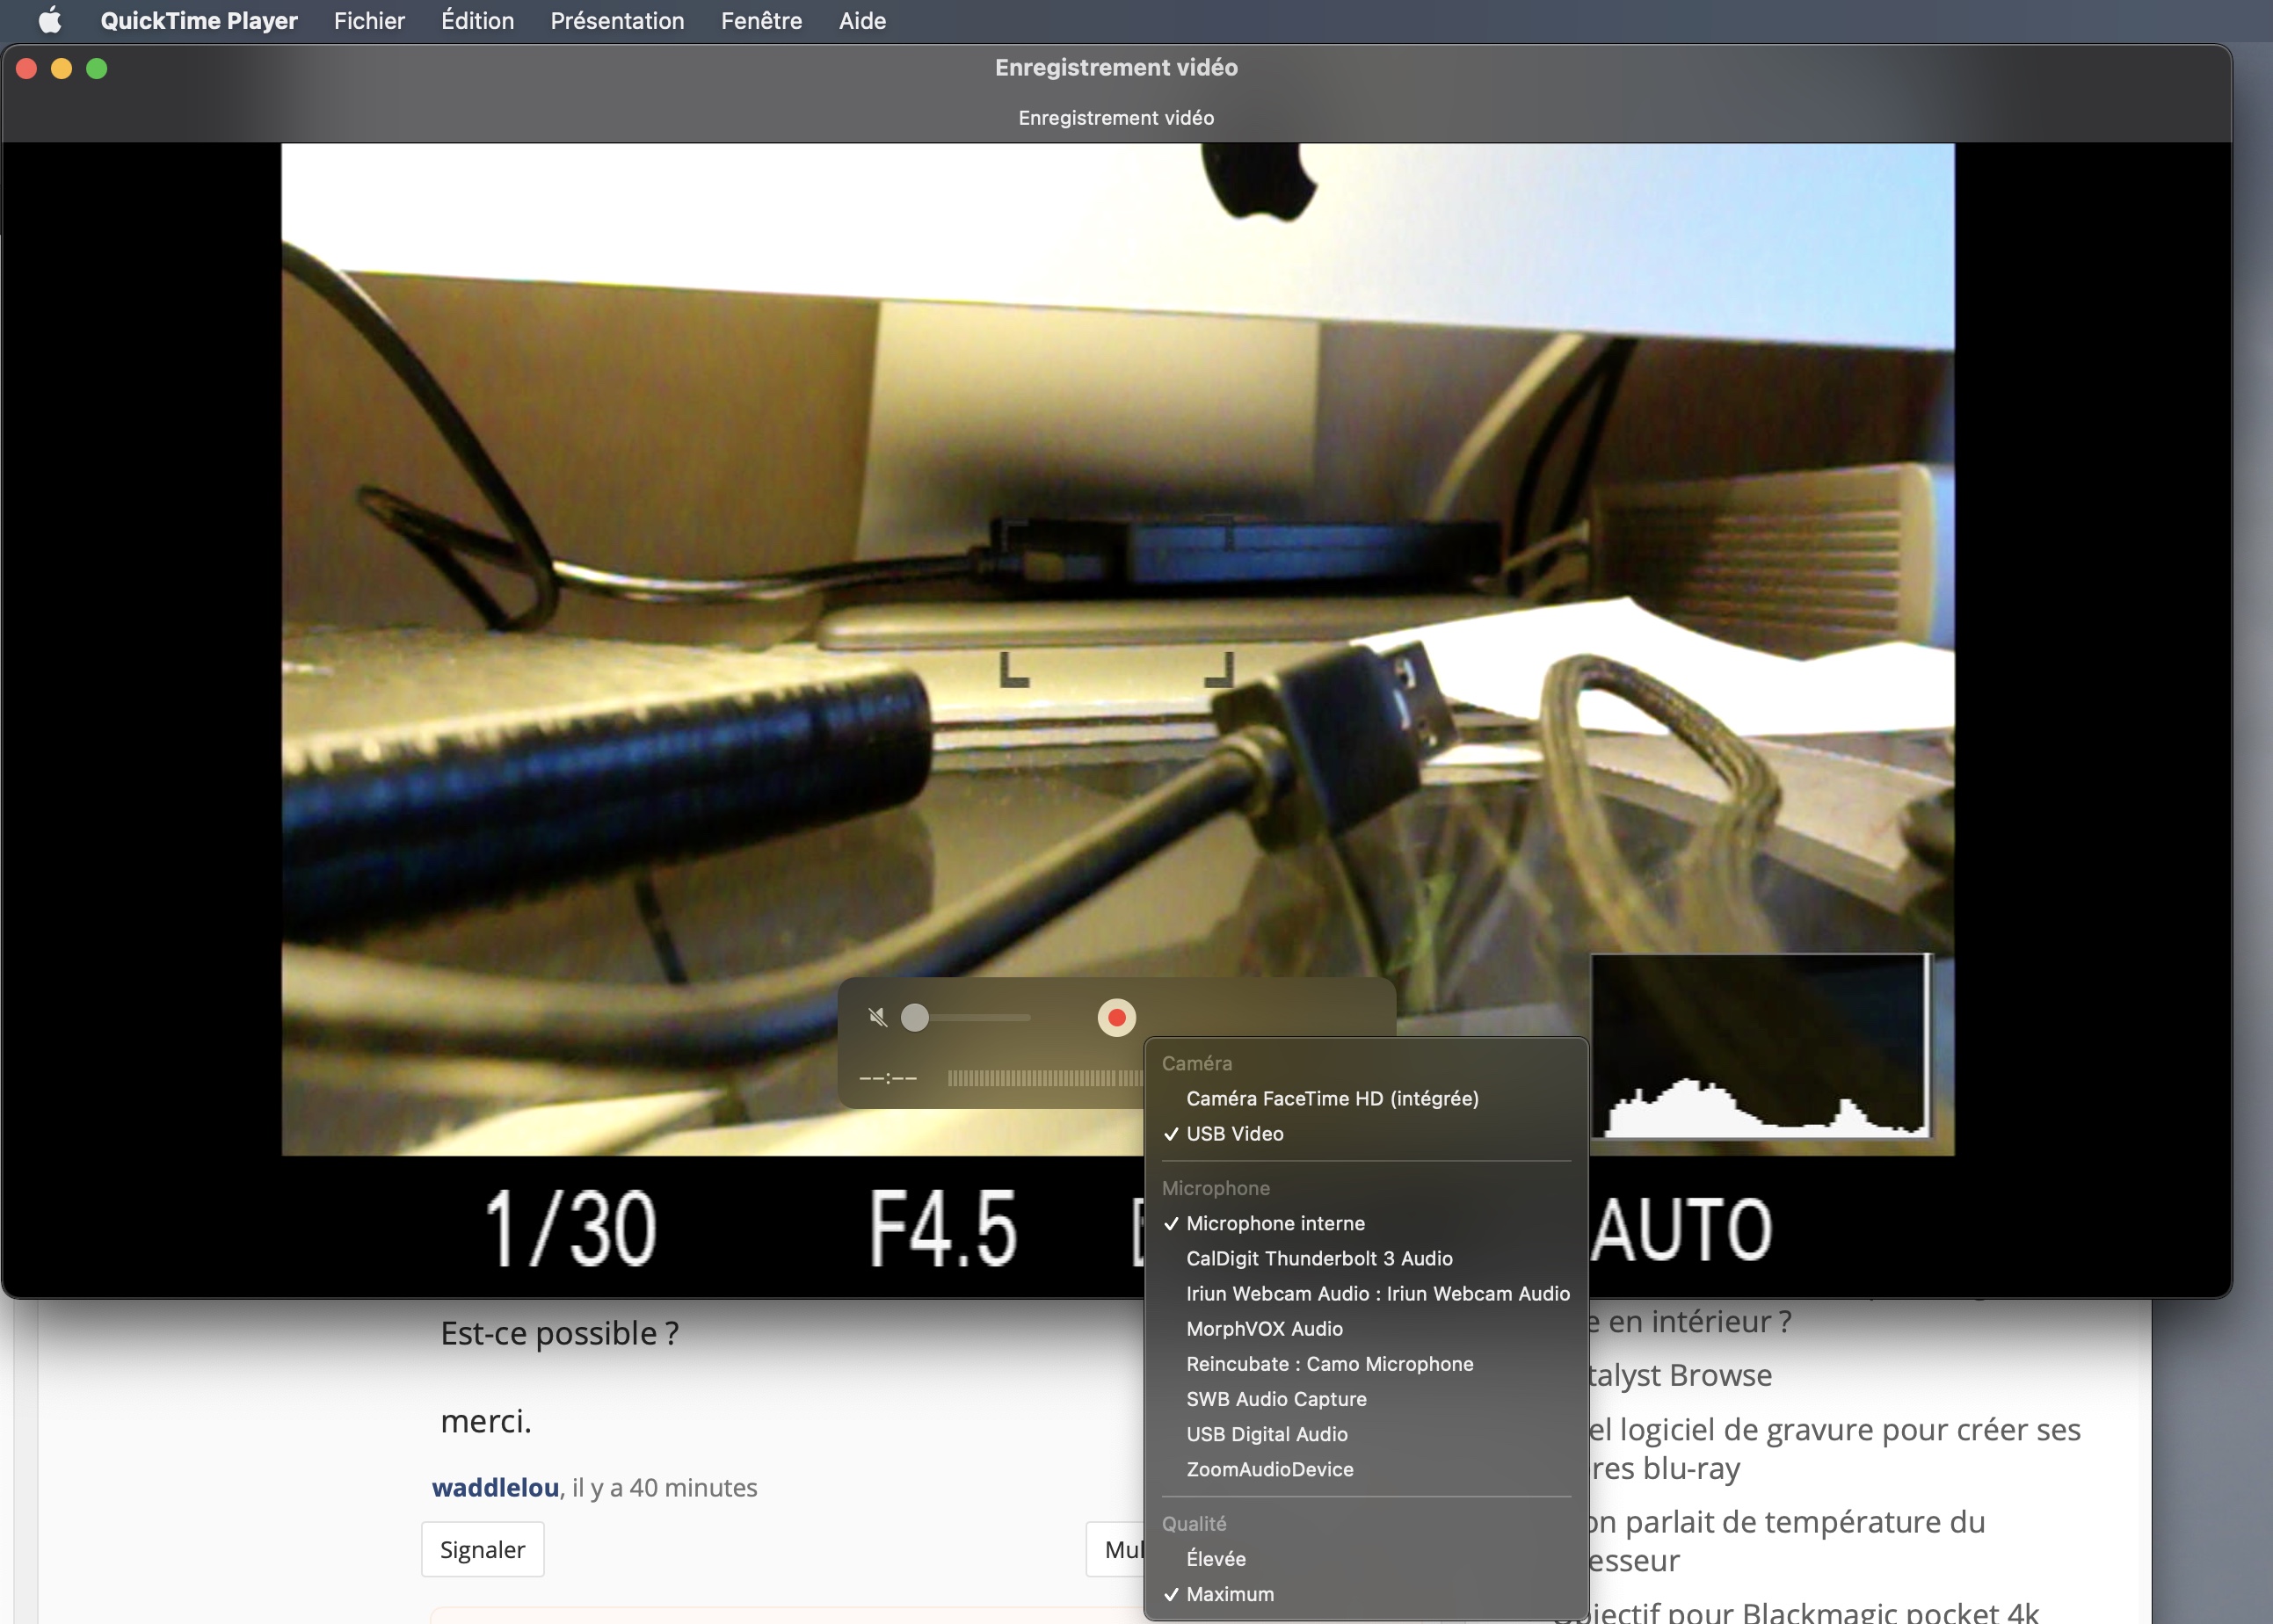Click the audio level meter

1045,1078
